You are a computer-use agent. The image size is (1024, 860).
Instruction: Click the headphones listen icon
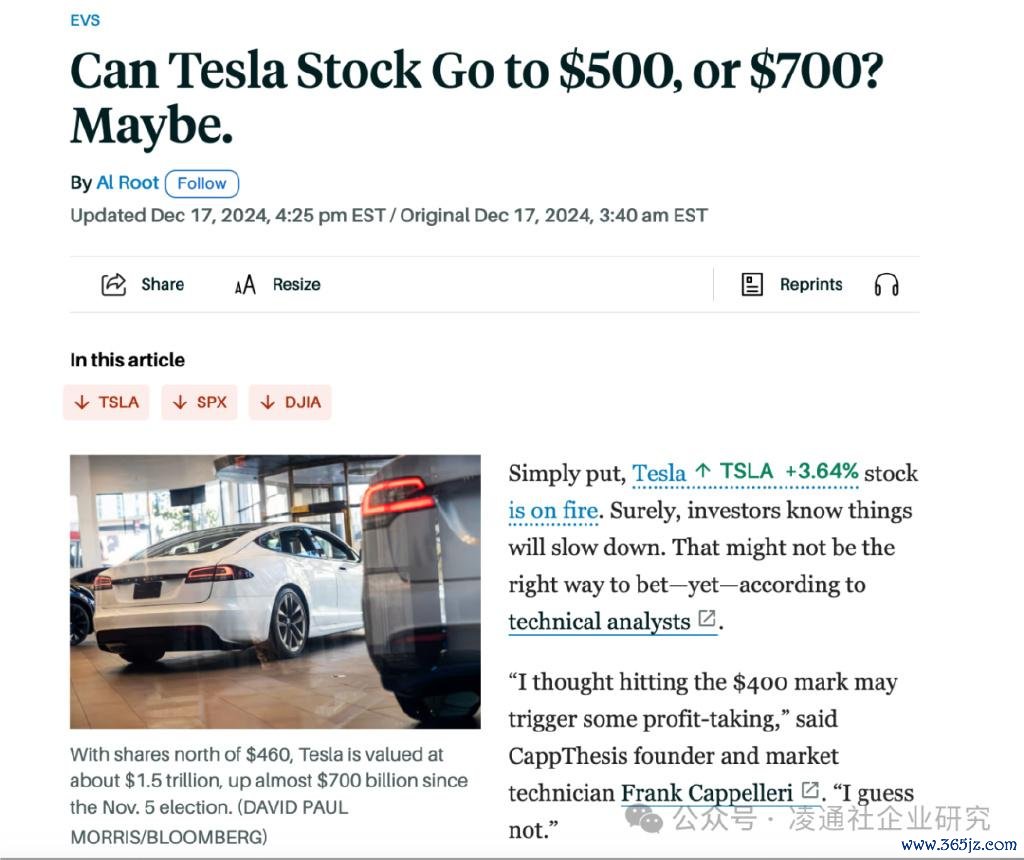(886, 285)
